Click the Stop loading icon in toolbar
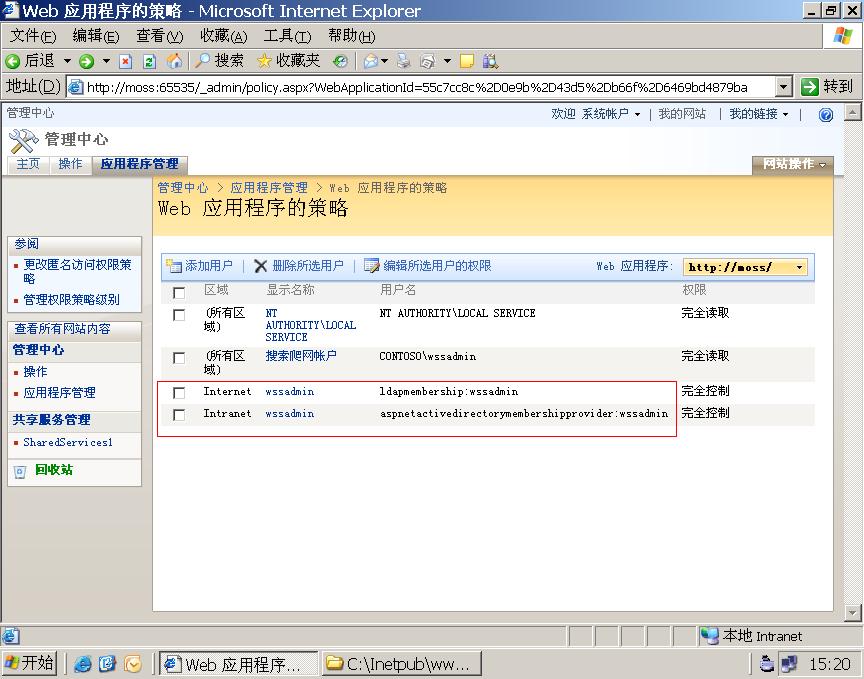Viewport: 864px width, 679px height. pos(126,61)
